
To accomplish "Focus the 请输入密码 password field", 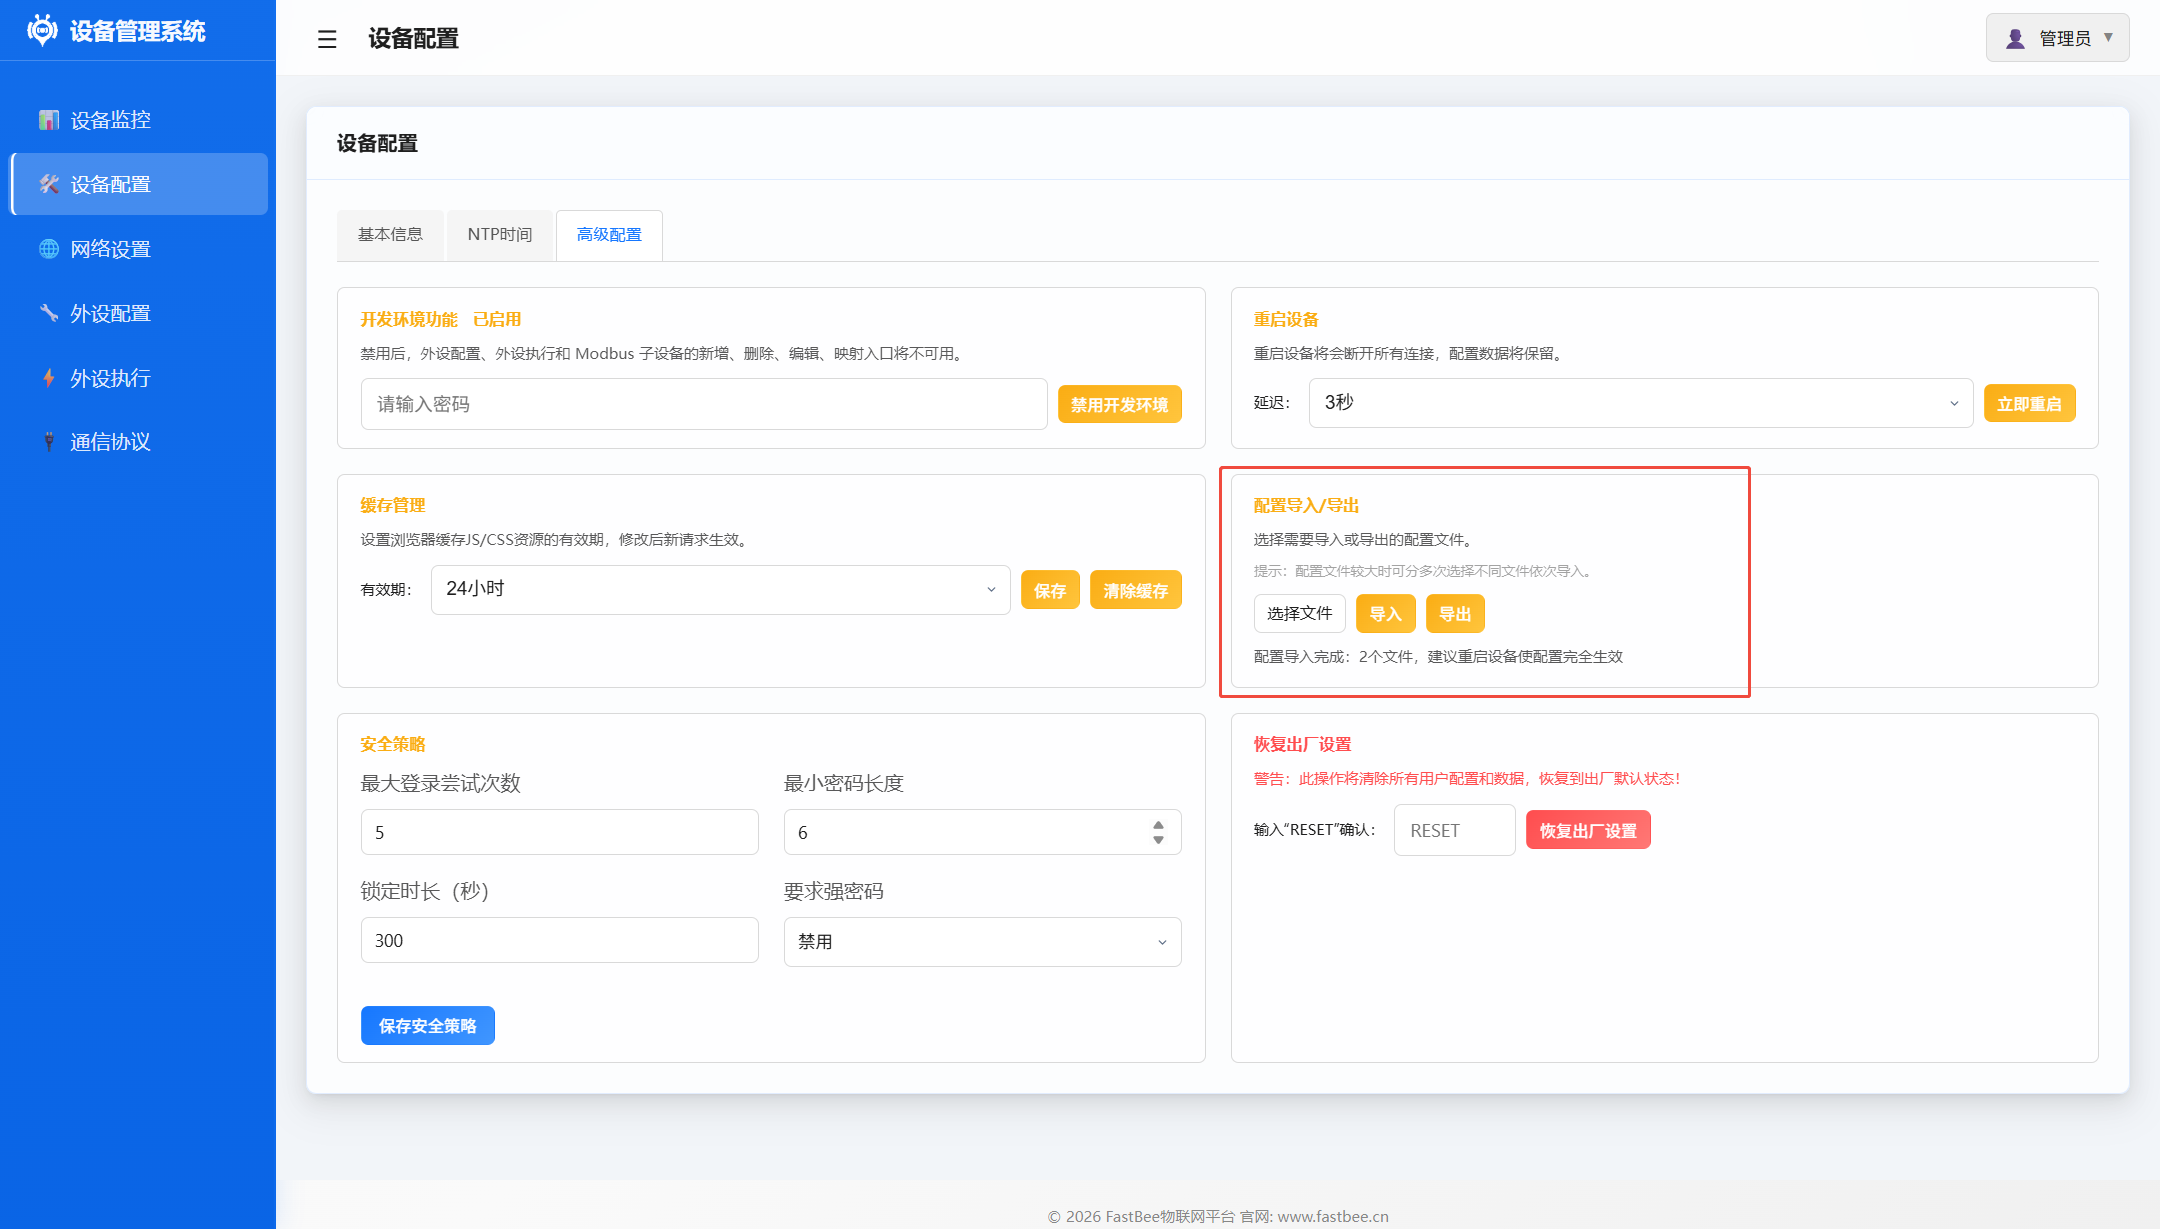I will click(x=704, y=404).
